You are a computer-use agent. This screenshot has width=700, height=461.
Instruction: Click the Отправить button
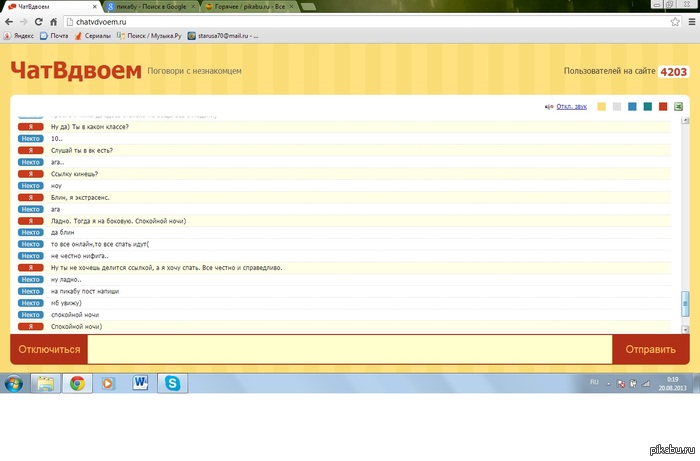[651, 349]
